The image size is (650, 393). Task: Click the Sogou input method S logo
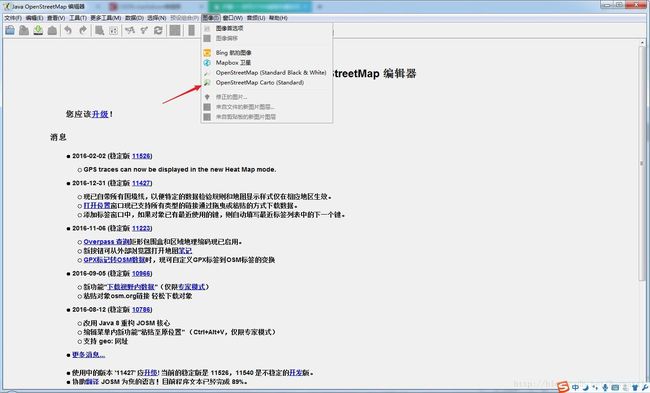coord(563,387)
